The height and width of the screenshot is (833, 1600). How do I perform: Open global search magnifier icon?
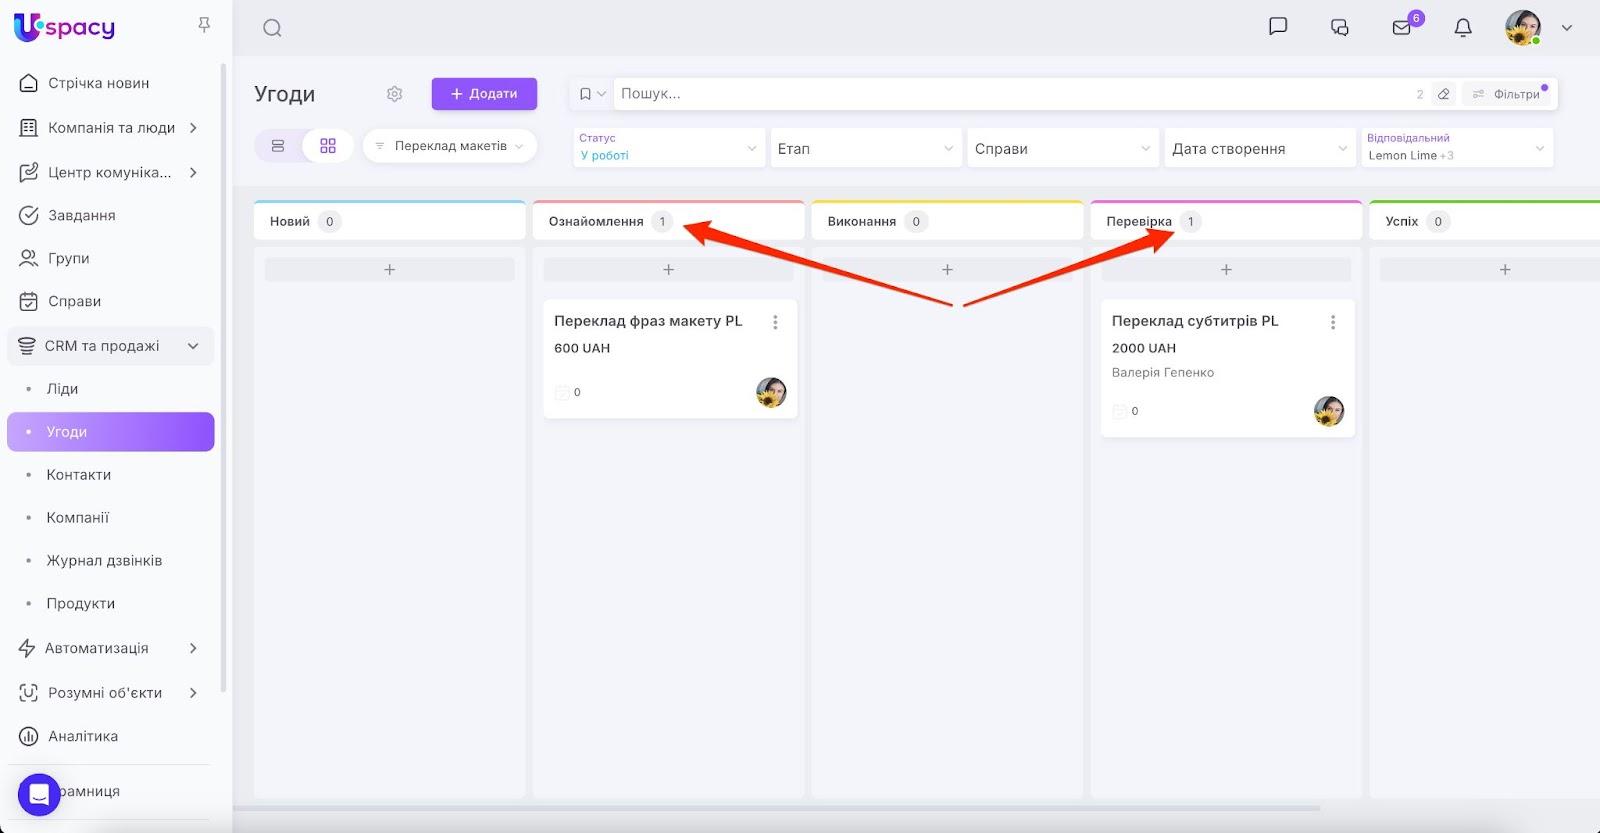[x=272, y=28]
